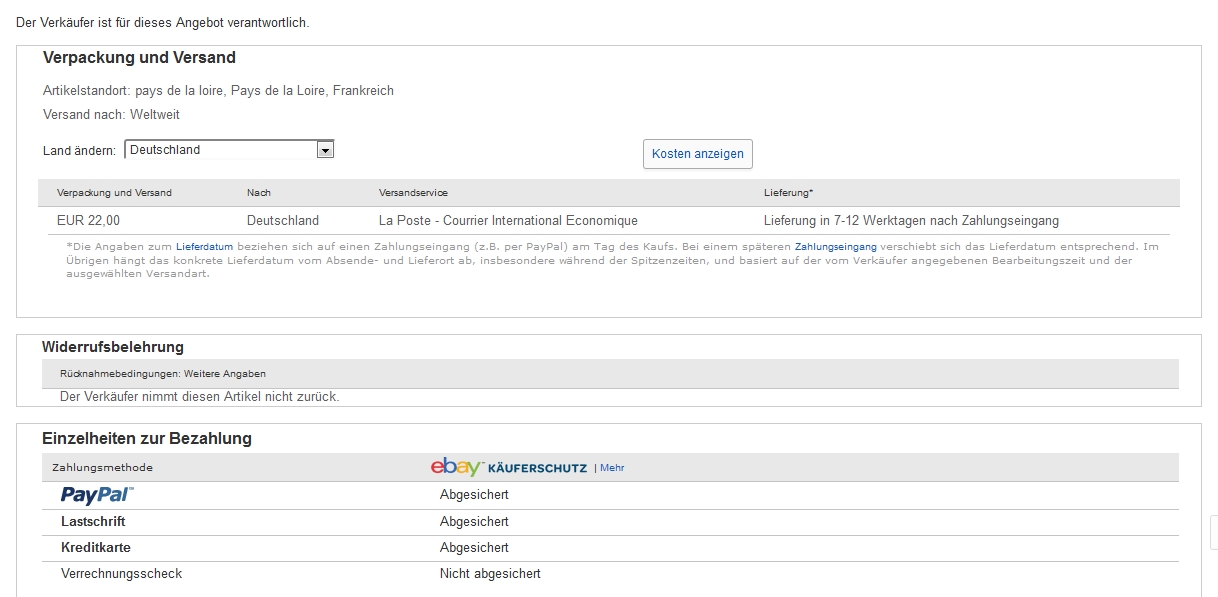The width and height of the screenshot is (1218, 597).
Task: Click the partially hidden tab at right edge
Action: [x=1213, y=532]
